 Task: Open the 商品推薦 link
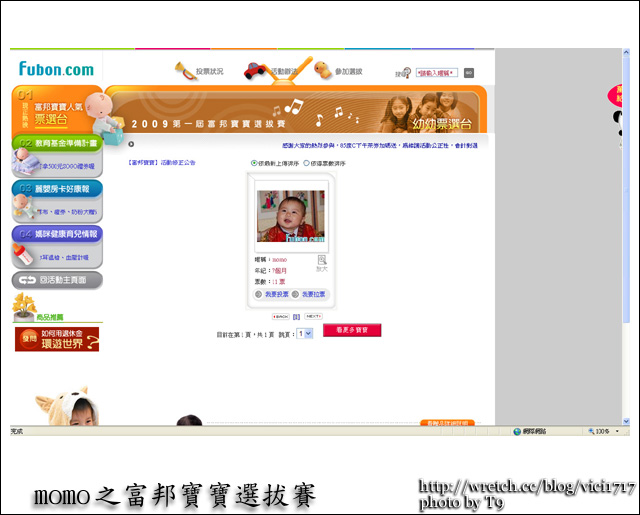(x=50, y=317)
